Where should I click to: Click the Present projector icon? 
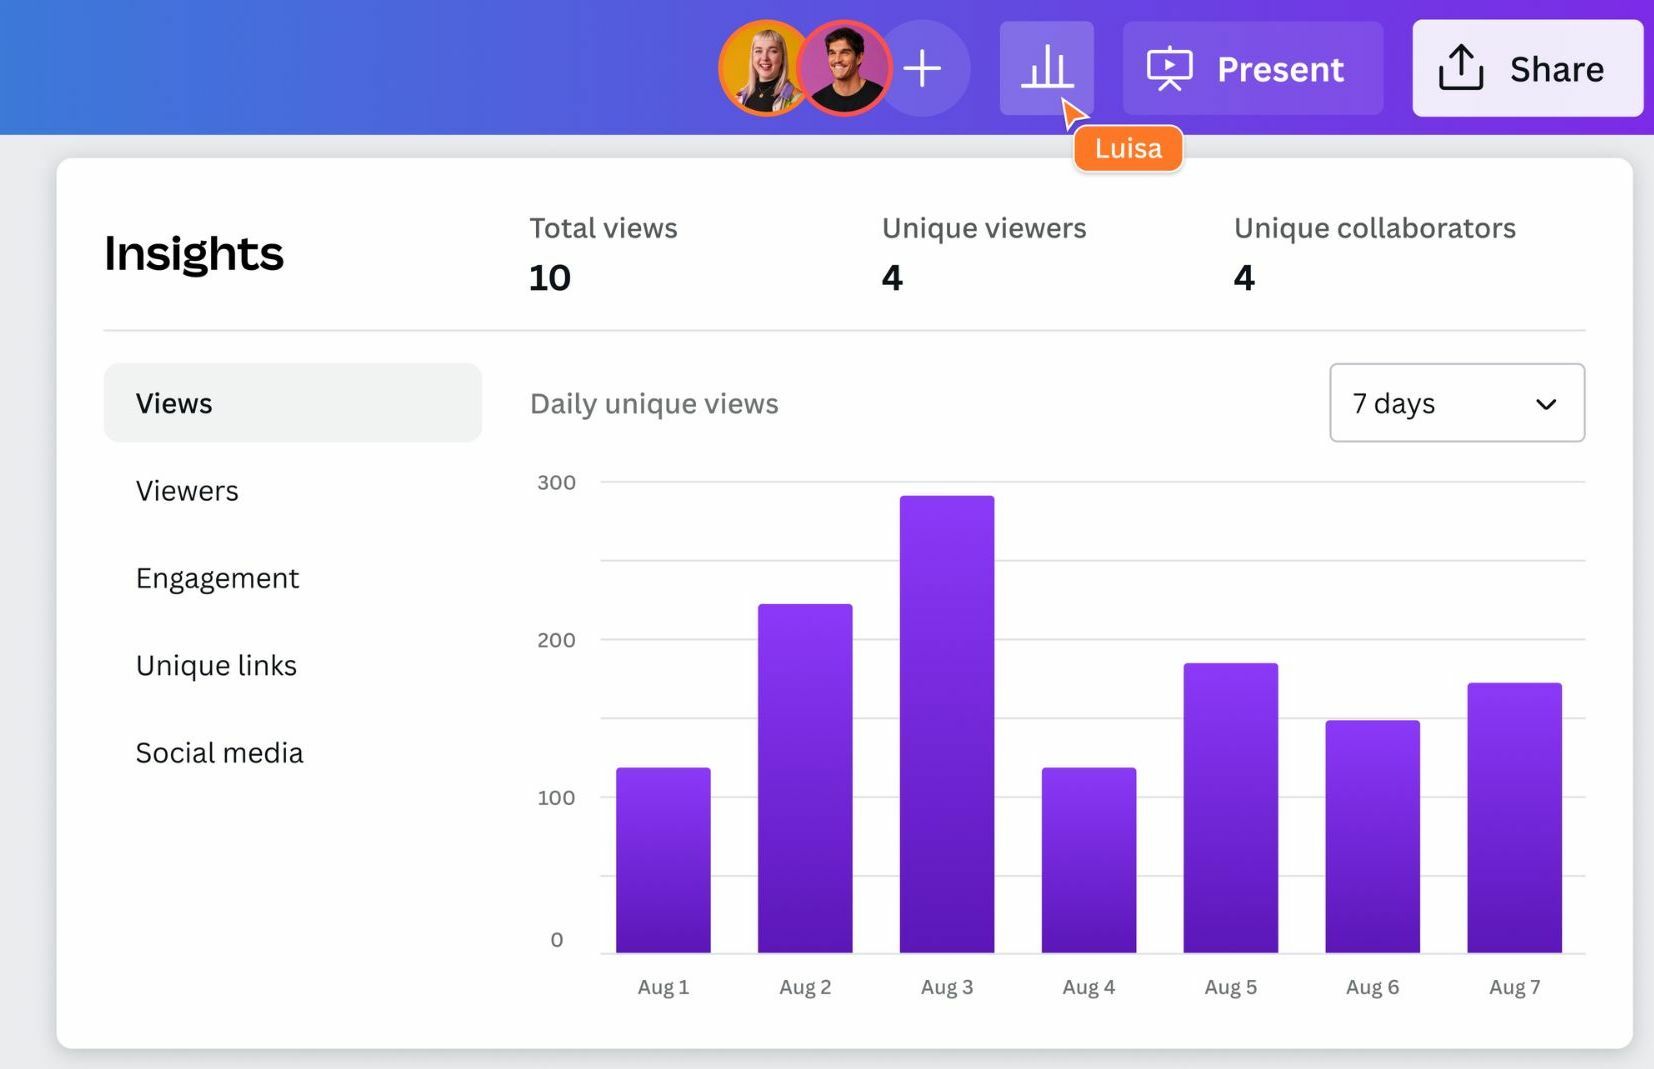[1169, 68]
